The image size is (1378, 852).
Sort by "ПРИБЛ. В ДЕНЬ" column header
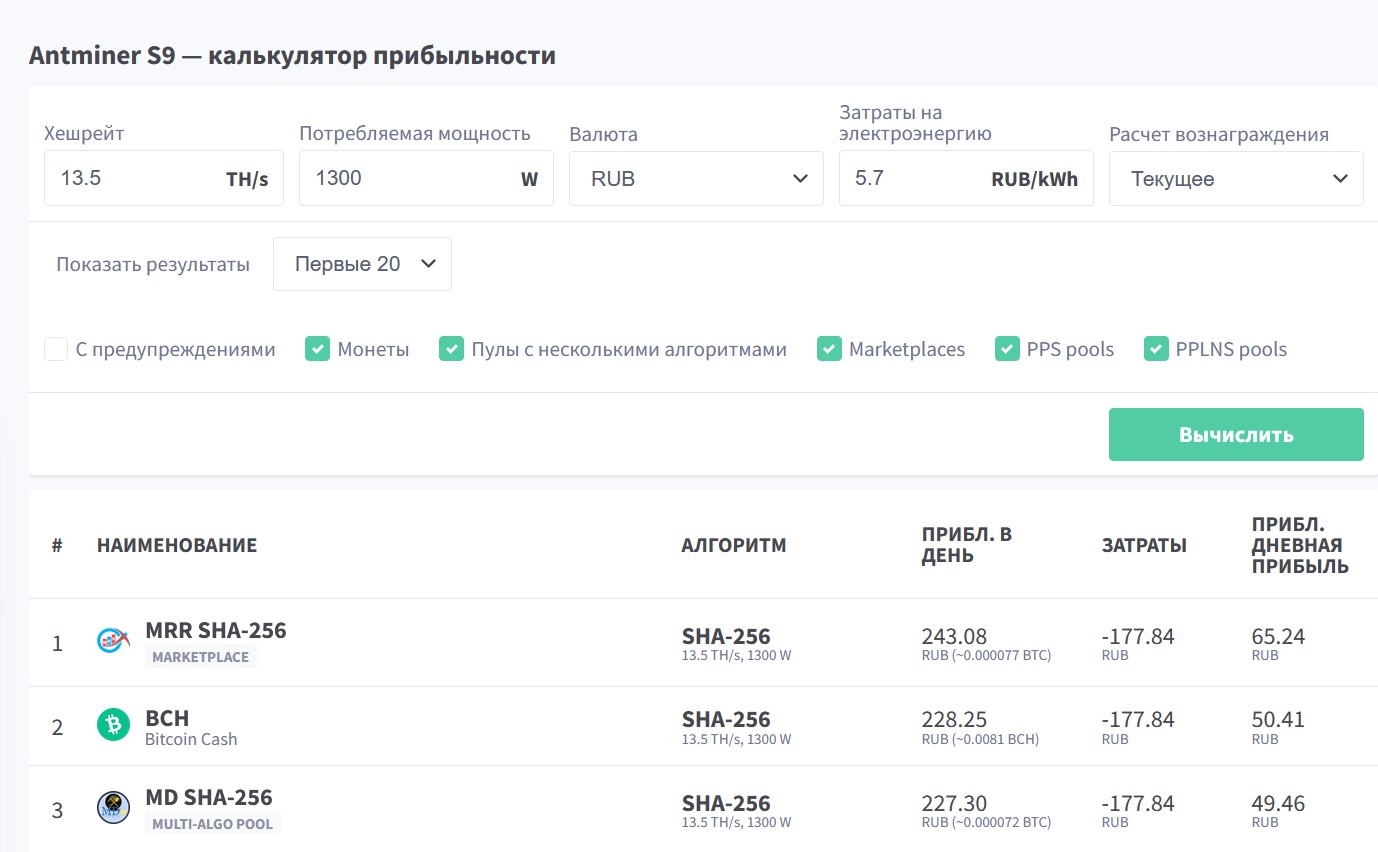(x=966, y=545)
